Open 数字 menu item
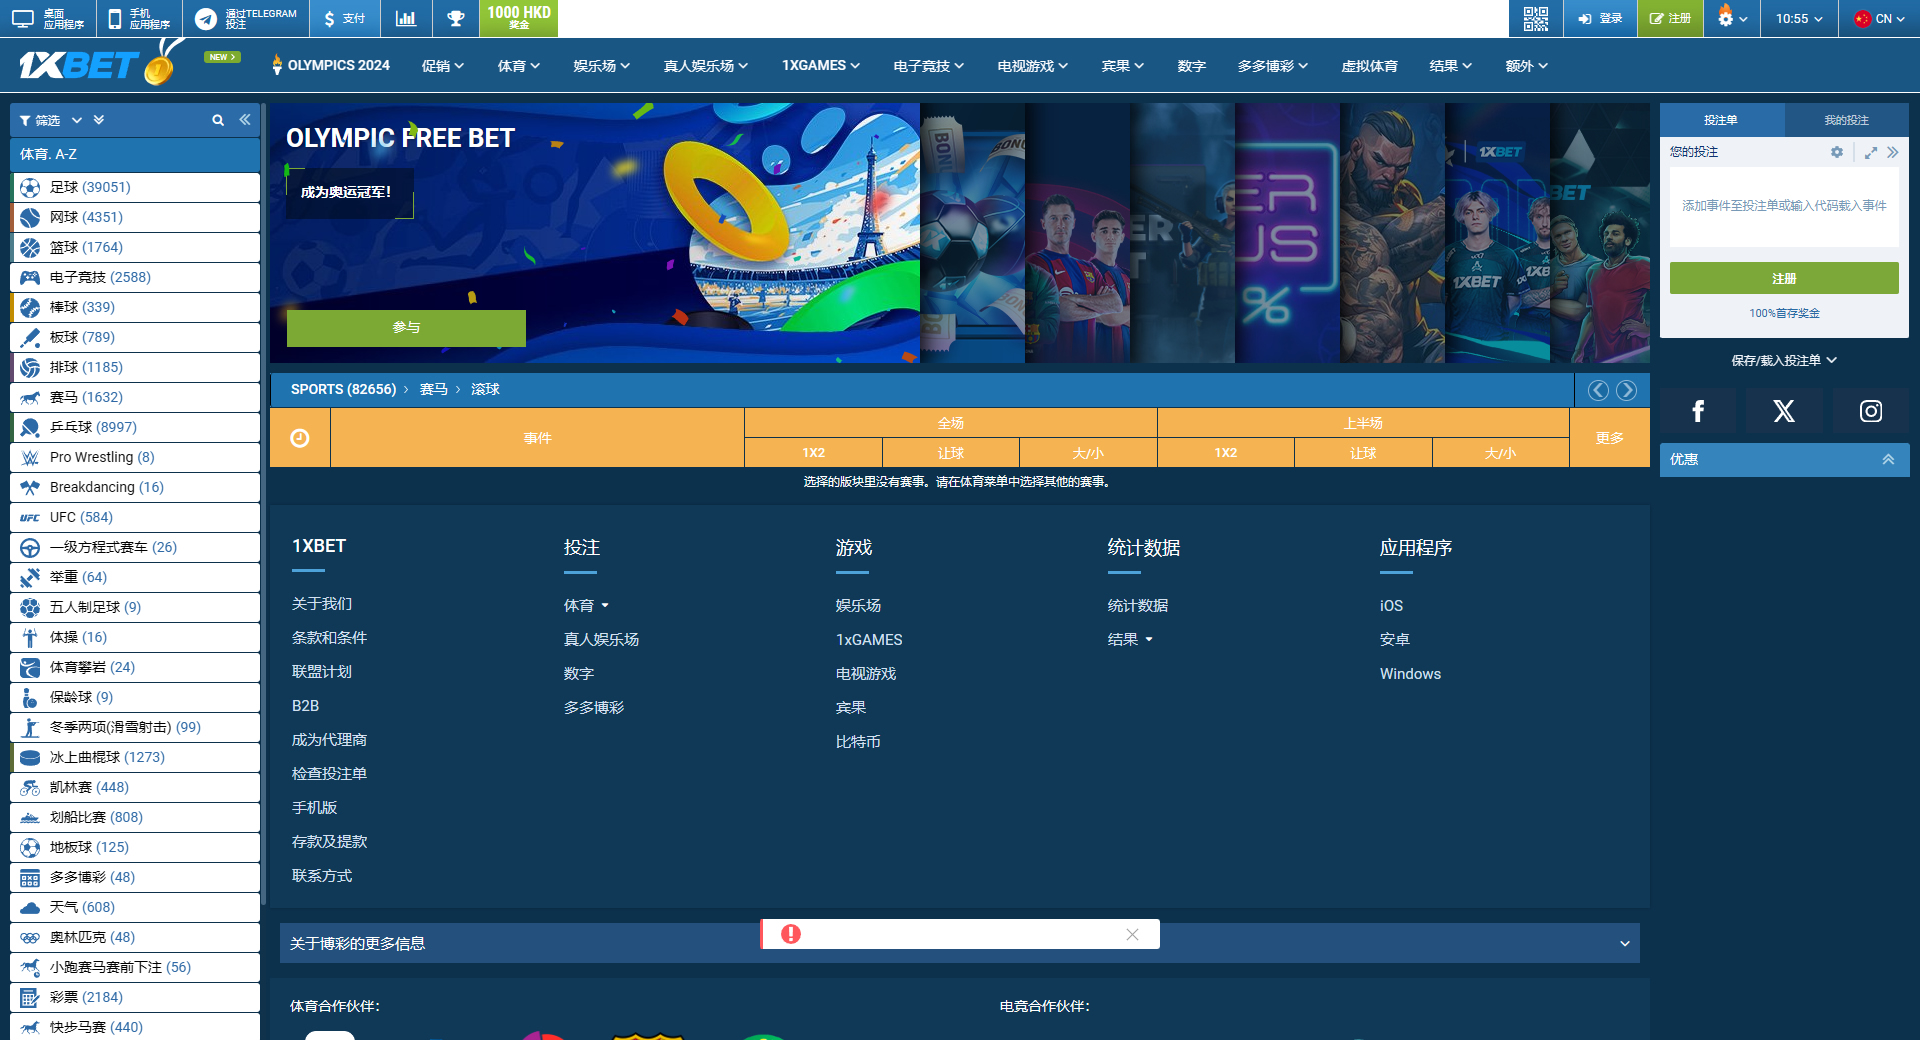 (x=1191, y=66)
